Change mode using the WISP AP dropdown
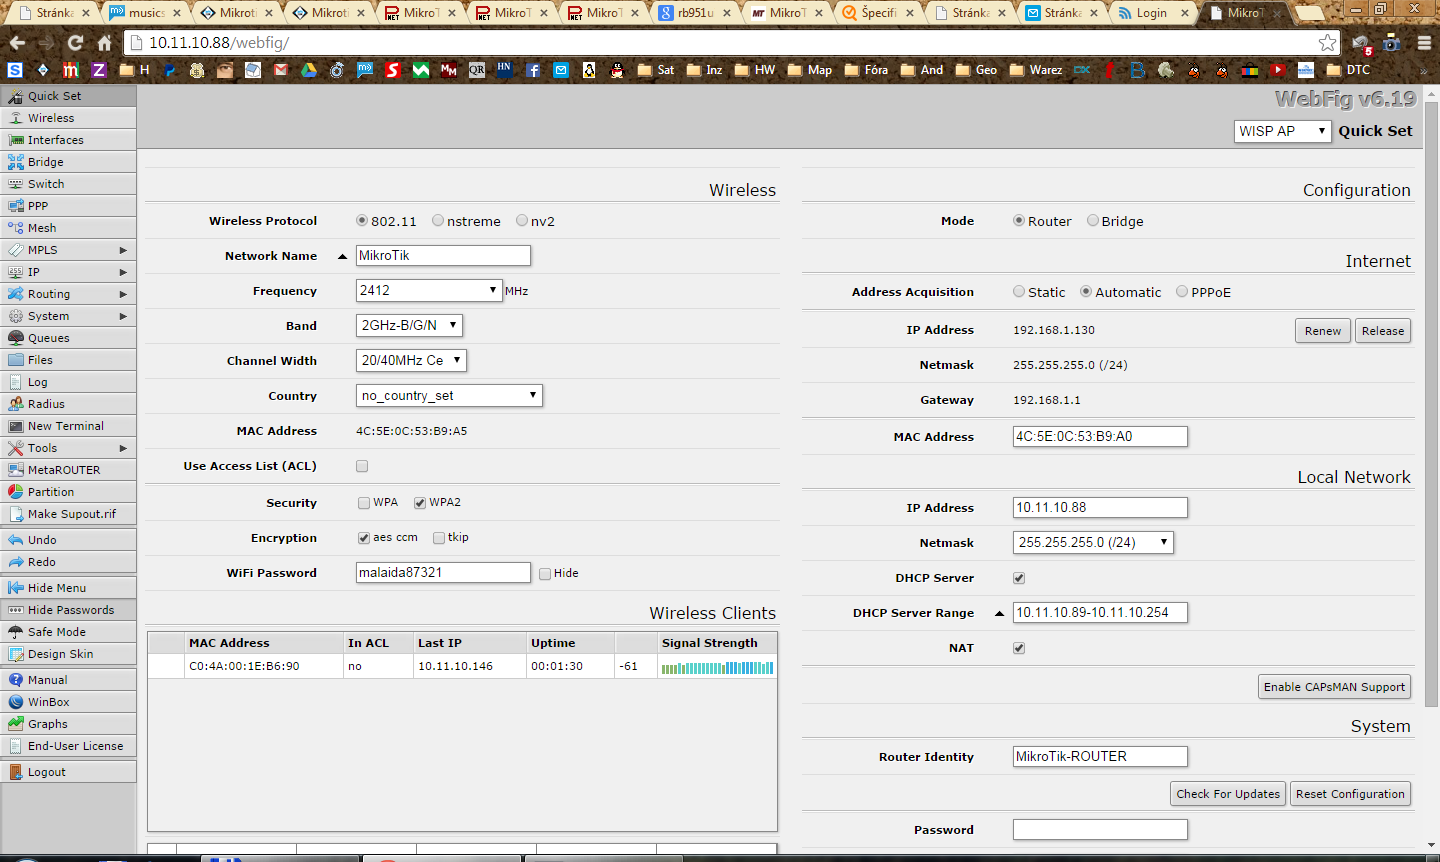Image resolution: width=1440 pixels, height=862 pixels. click(1282, 130)
